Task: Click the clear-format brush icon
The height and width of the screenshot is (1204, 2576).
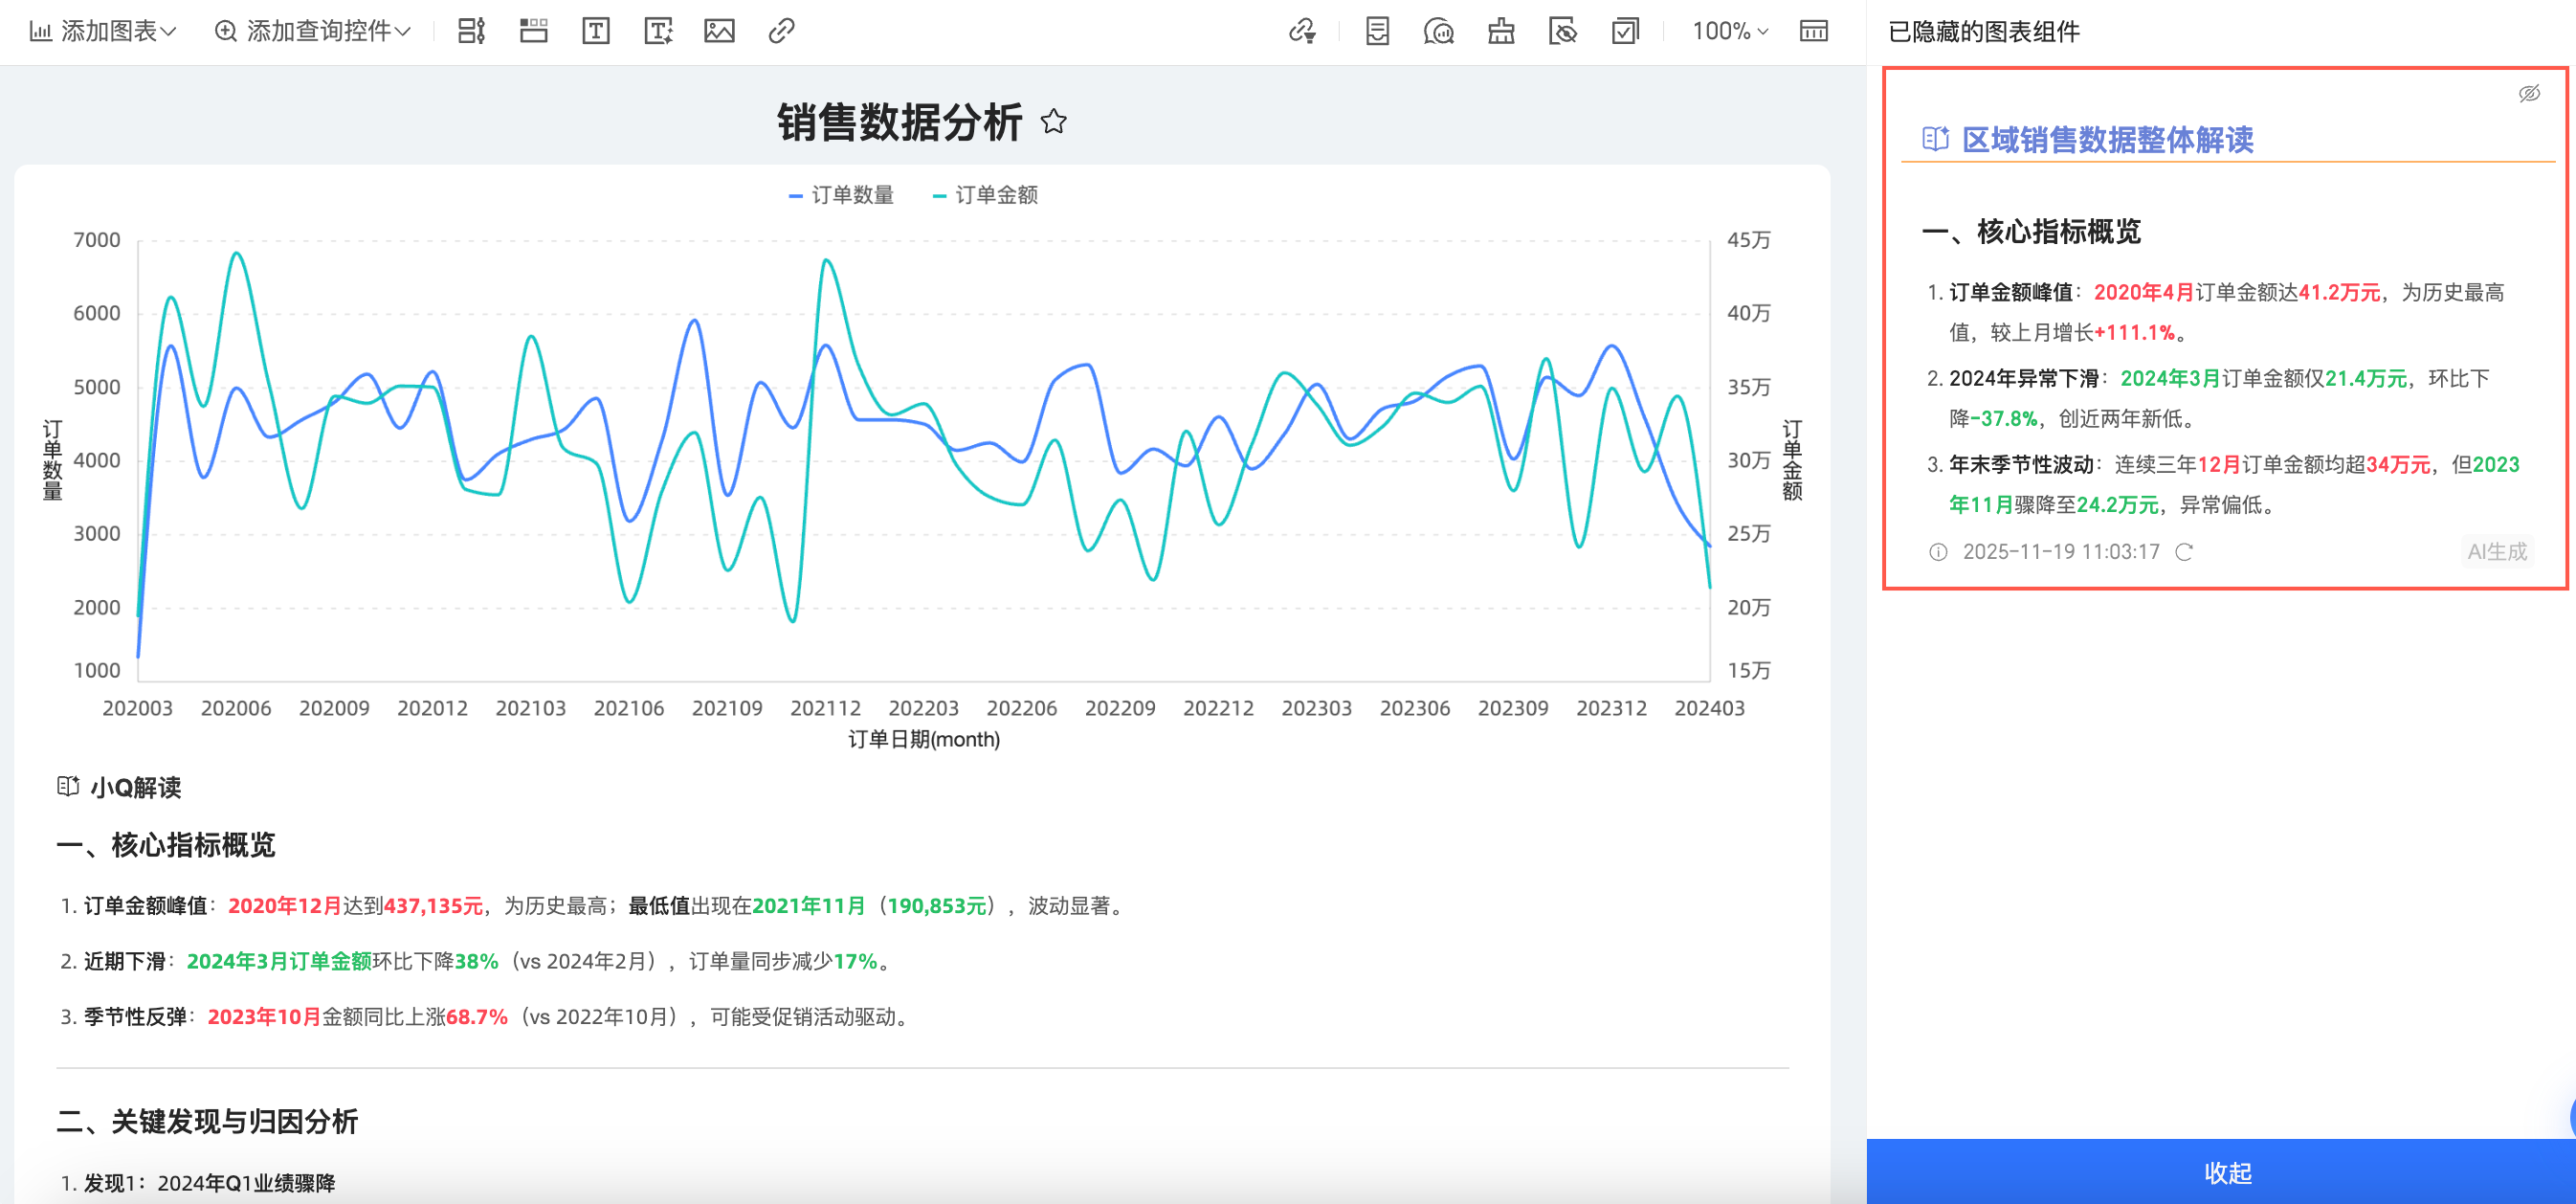Action: pos(1500,31)
